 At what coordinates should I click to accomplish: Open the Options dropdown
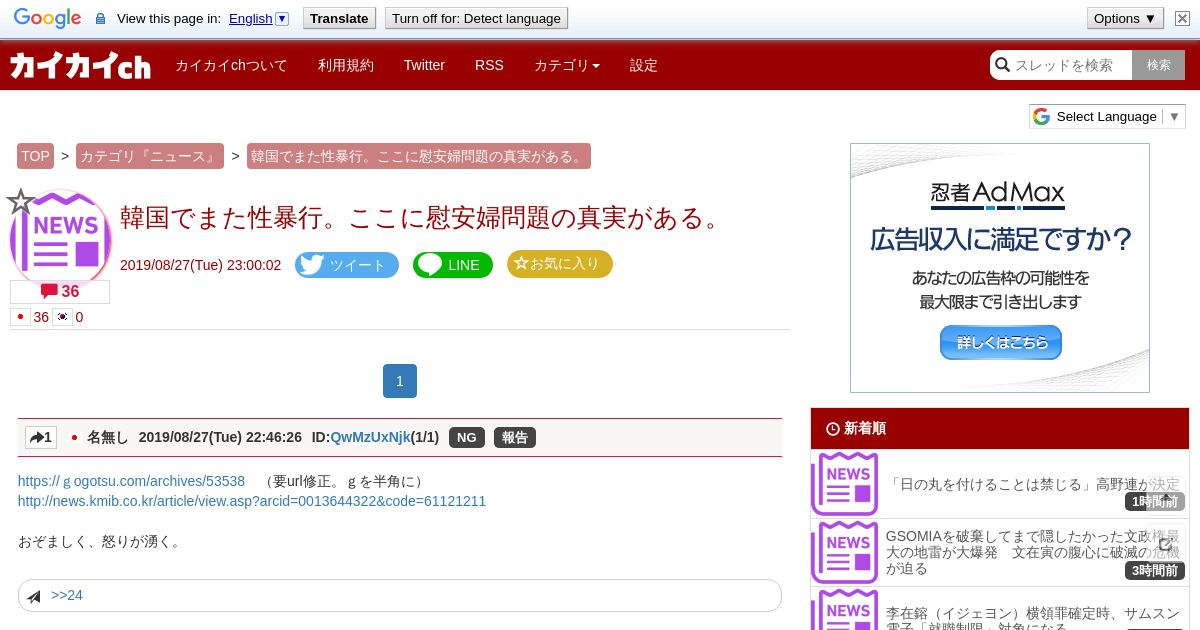click(1125, 18)
